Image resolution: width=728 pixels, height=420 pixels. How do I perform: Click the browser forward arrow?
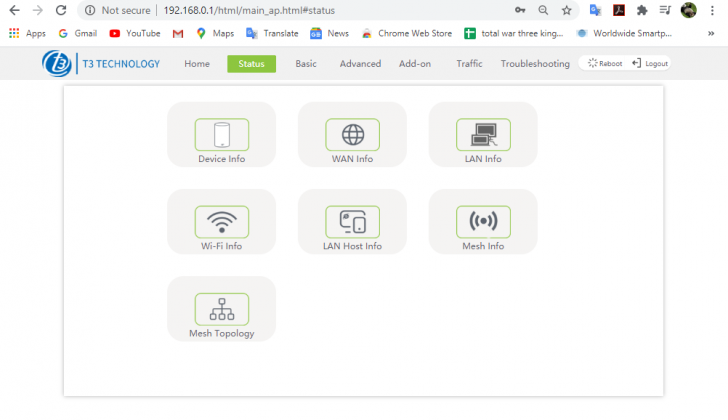coord(38,10)
